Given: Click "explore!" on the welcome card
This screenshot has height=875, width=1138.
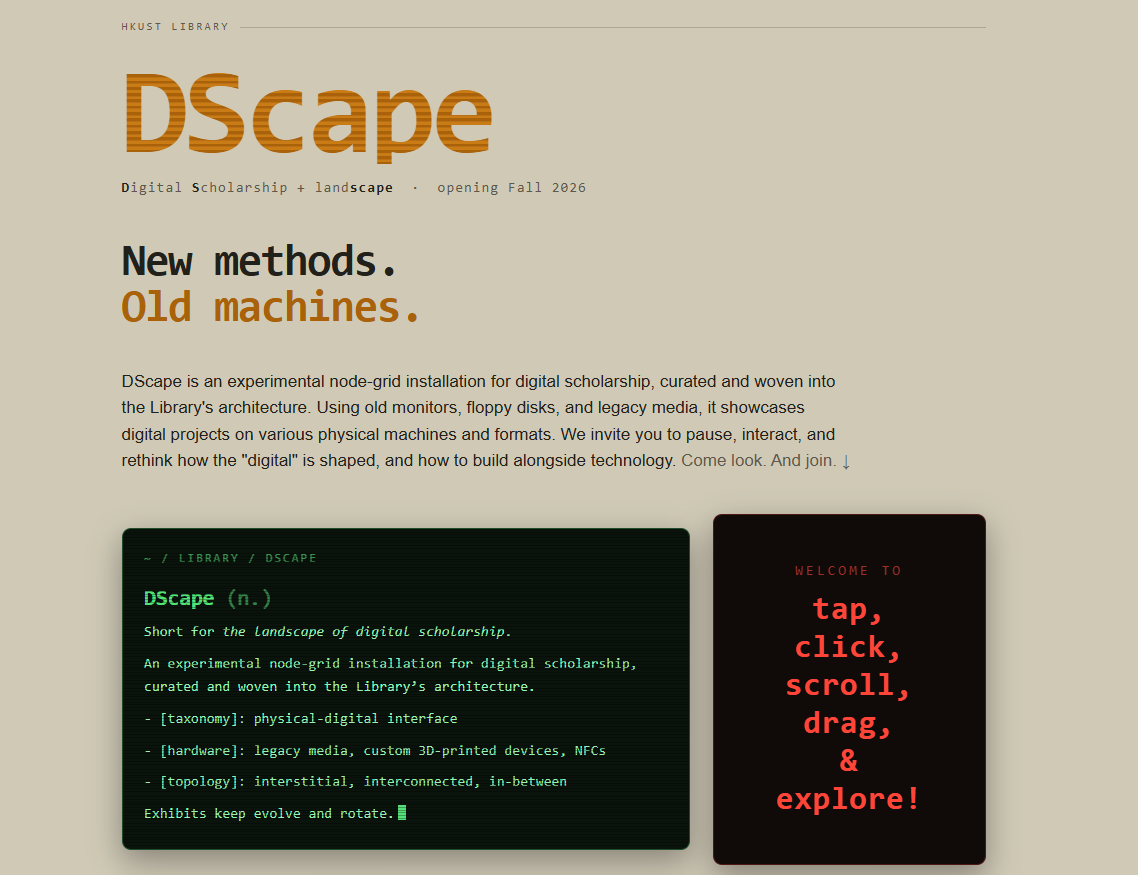Looking at the screenshot, I should coord(848,799).
